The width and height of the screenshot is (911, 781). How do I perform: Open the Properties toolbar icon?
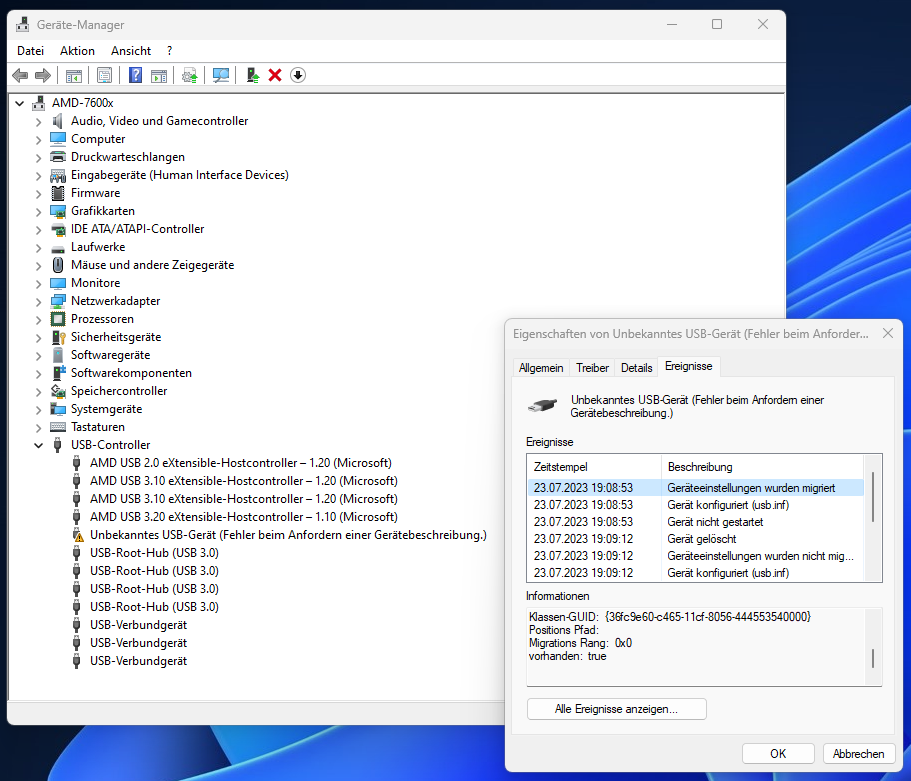105,76
